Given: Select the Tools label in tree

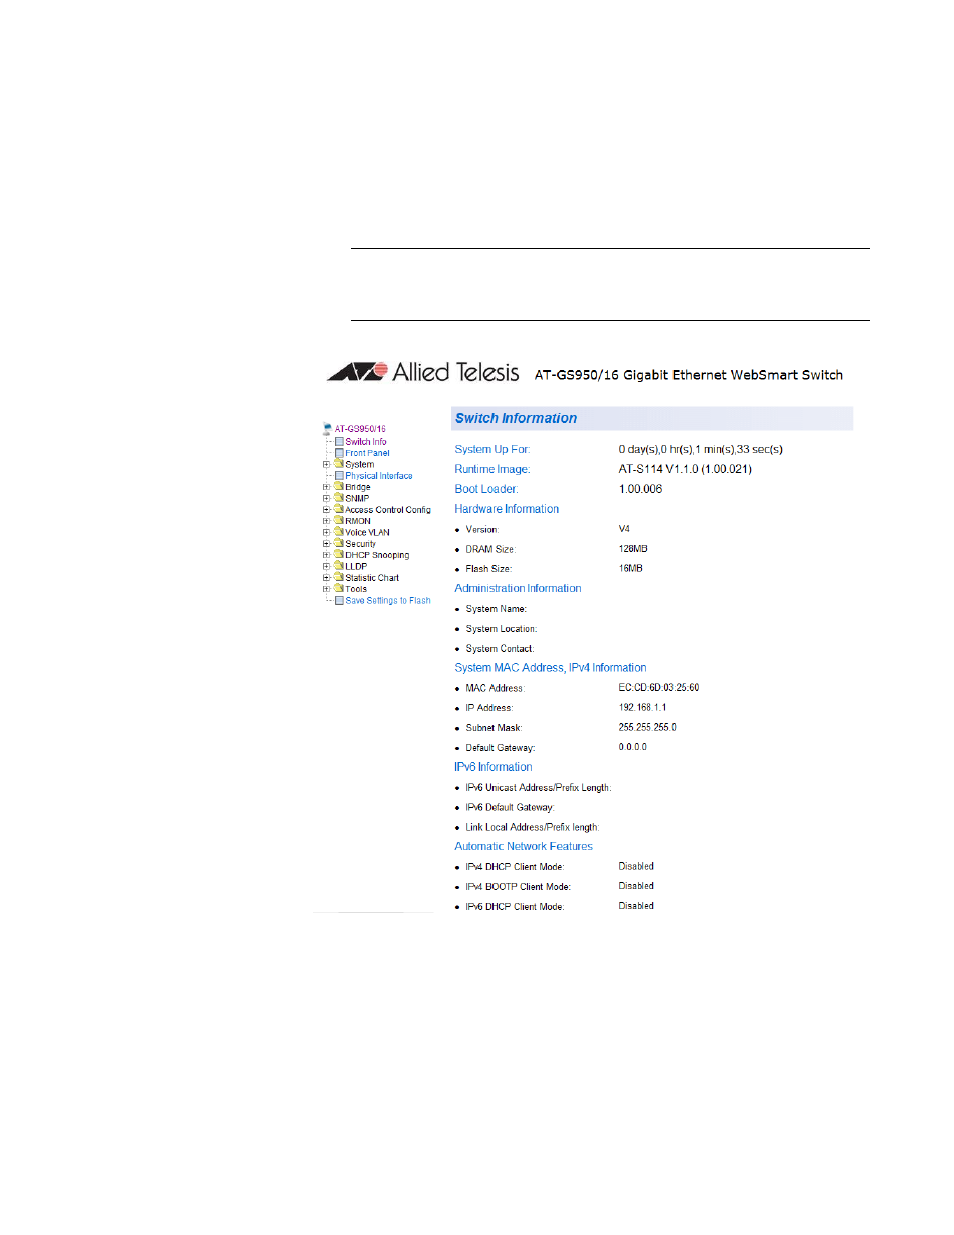Looking at the screenshot, I should point(356,589).
